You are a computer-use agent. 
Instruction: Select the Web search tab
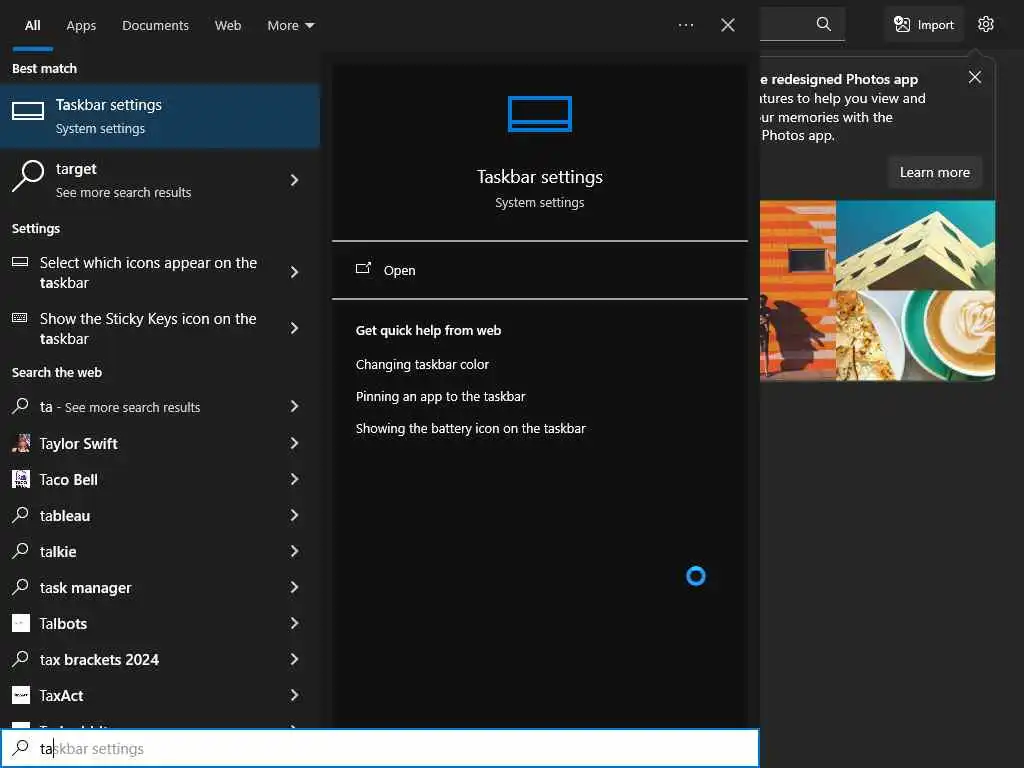click(x=228, y=25)
